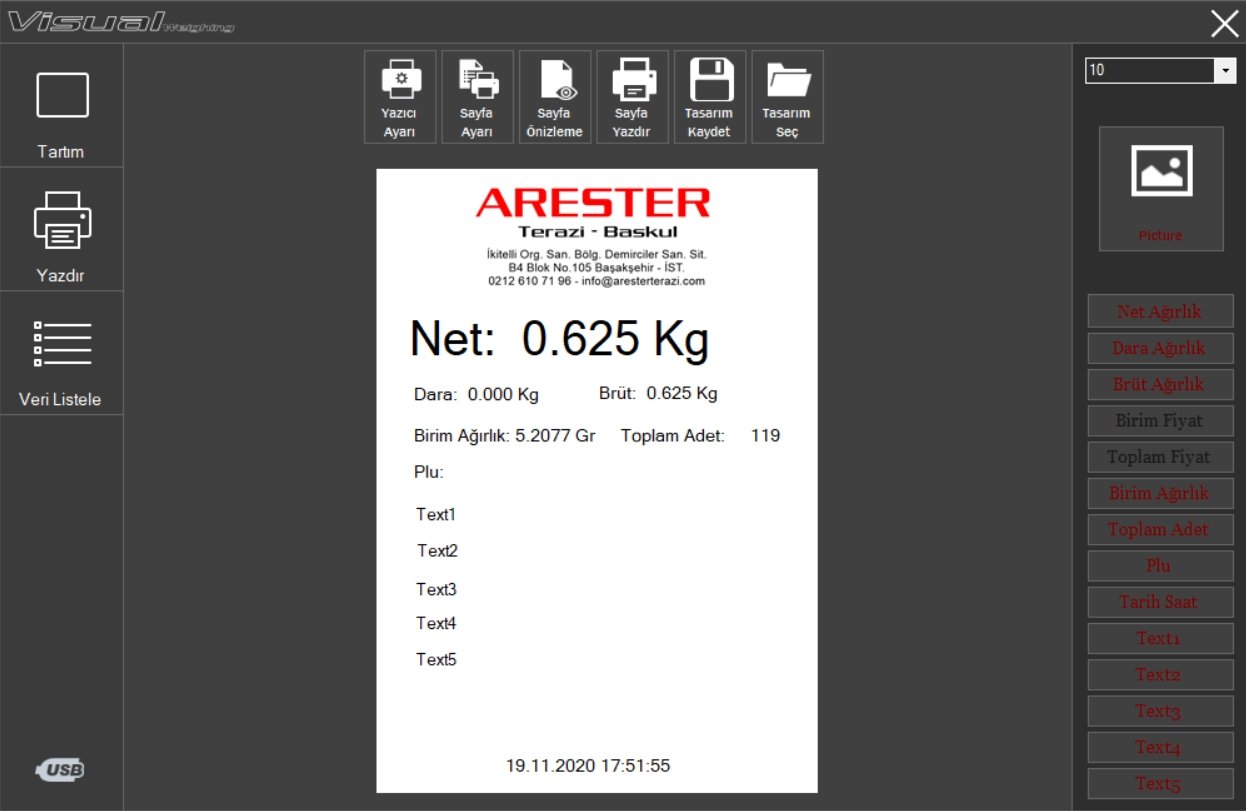Open Sayfa Önizleme print preview

pyautogui.click(x=555, y=97)
